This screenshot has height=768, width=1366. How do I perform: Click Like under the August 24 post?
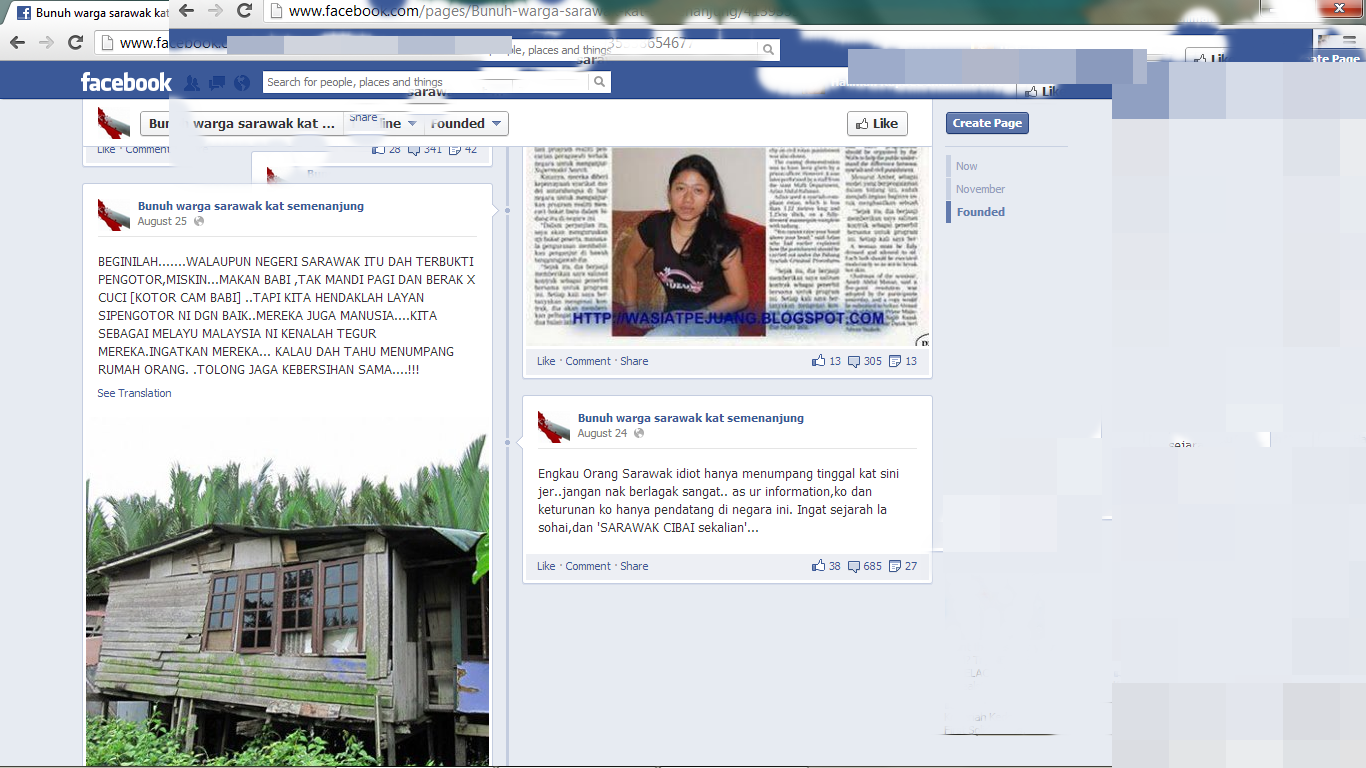(546, 566)
